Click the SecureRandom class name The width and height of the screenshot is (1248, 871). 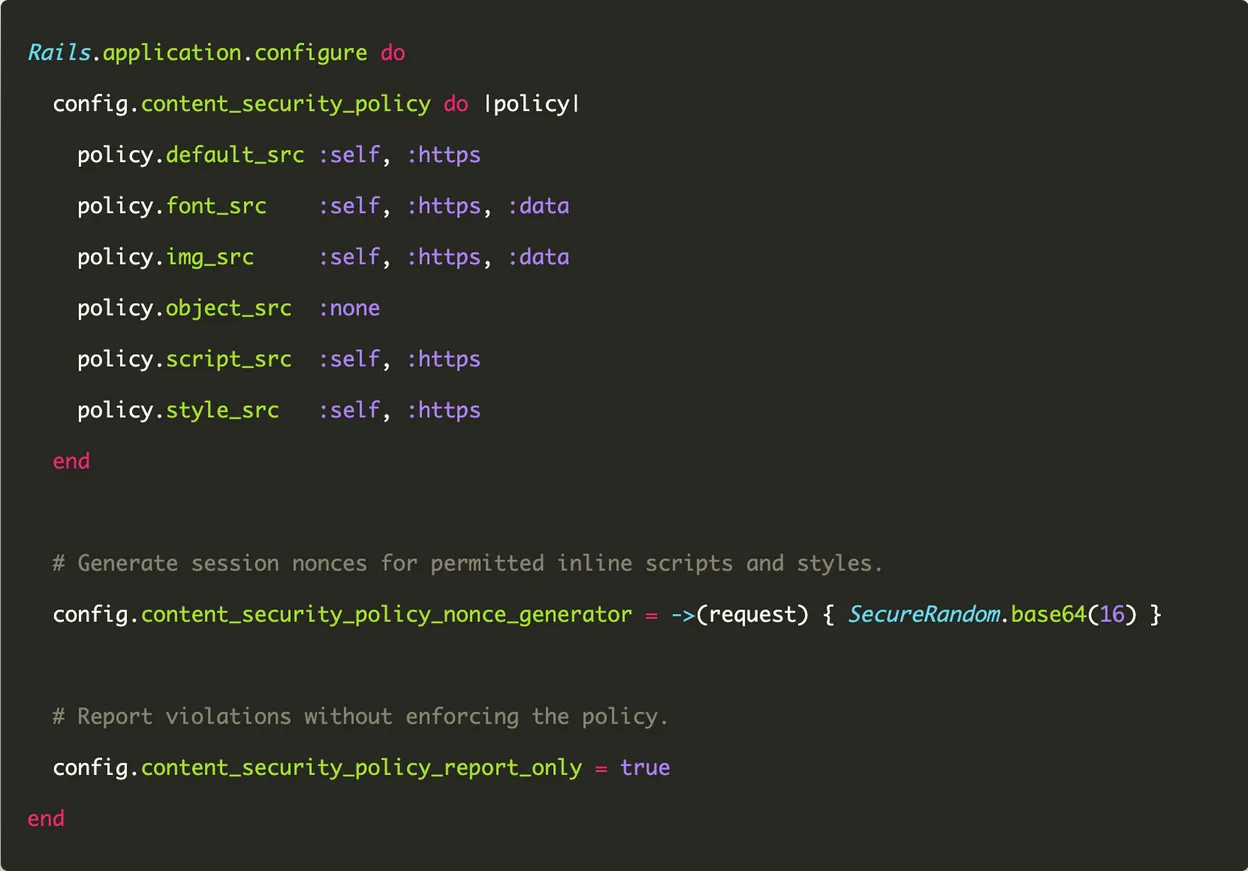tap(923, 614)
